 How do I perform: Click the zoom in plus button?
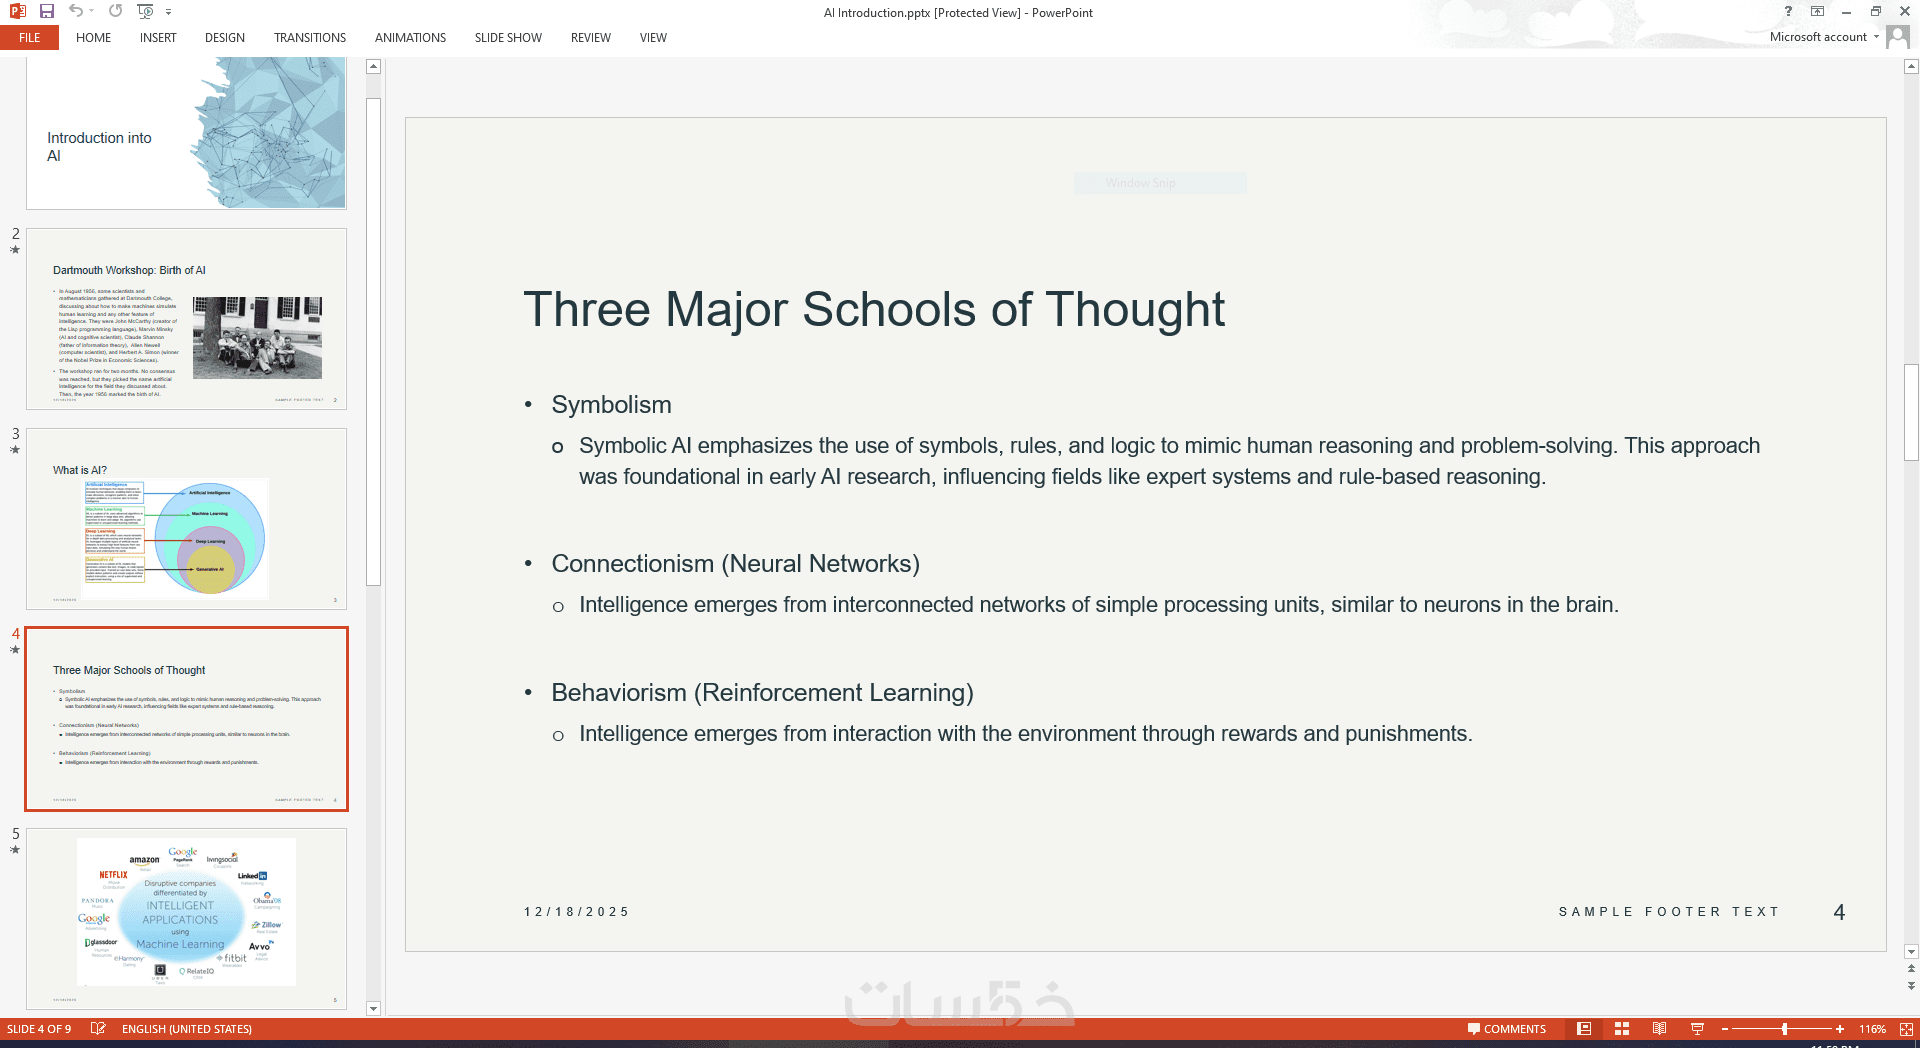pyautogui.click(x=1840, y=1029)
